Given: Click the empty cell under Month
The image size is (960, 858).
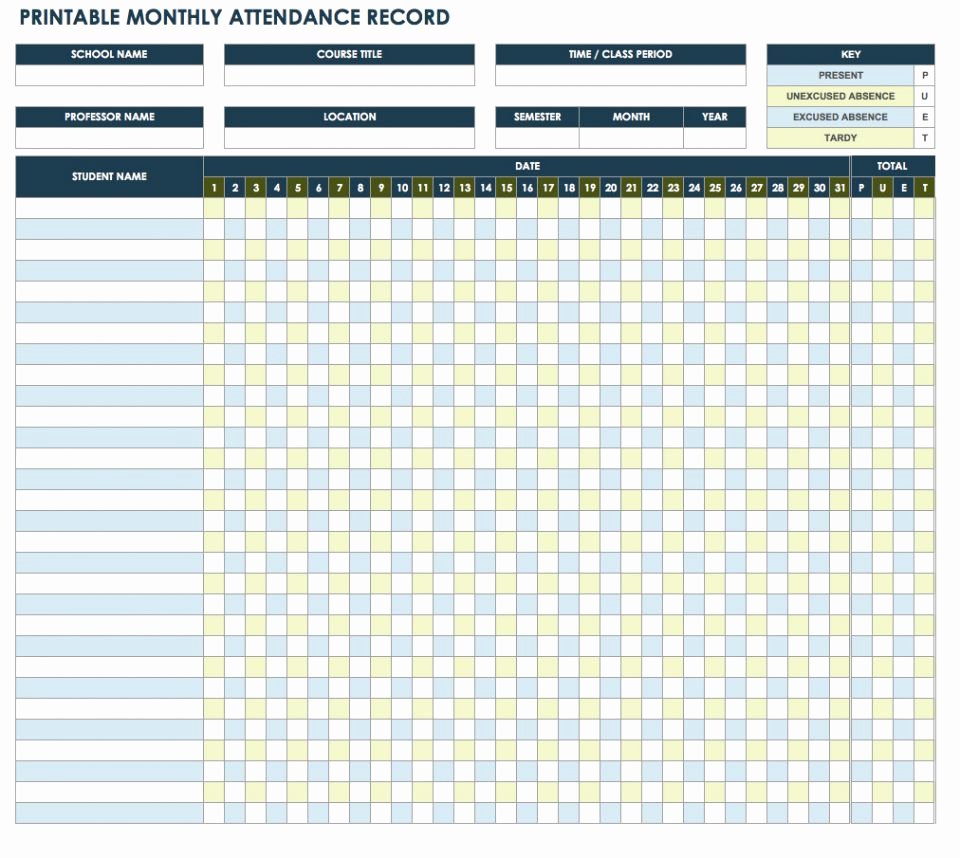Looking at the screenshot, I should tap(631, 138).
